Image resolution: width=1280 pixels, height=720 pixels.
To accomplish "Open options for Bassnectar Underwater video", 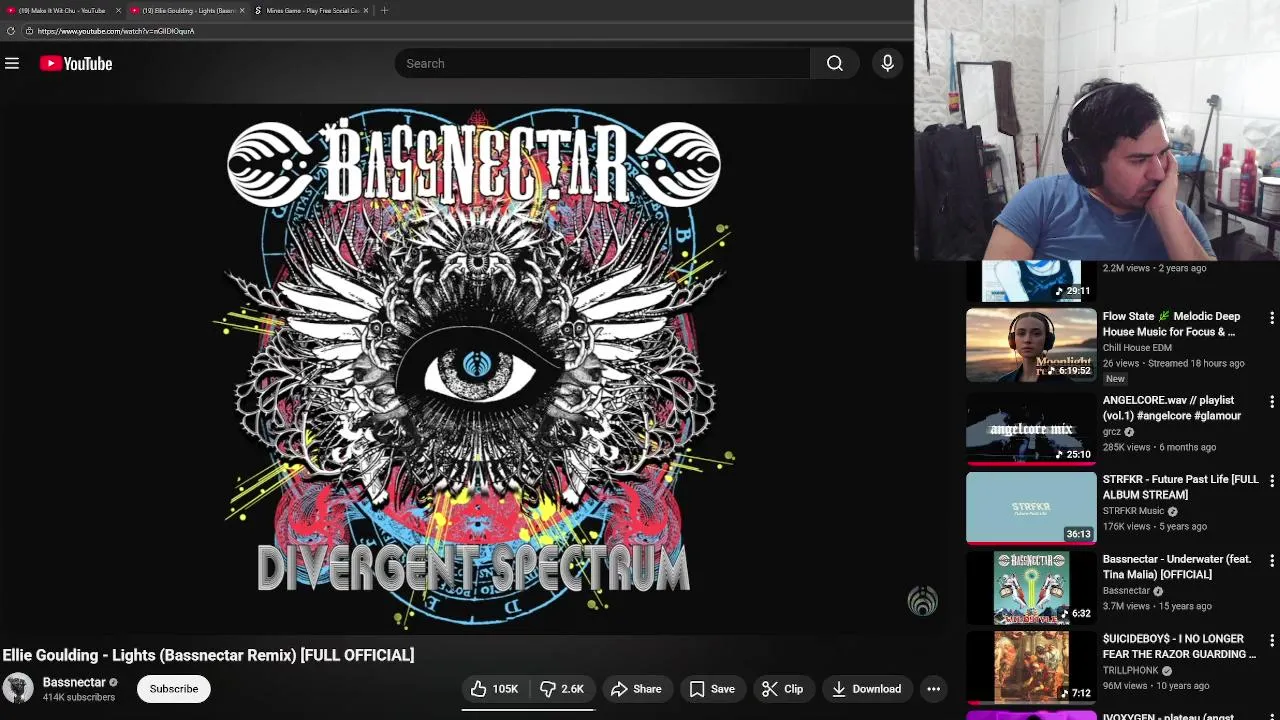I will click(x=1271, y=561).
